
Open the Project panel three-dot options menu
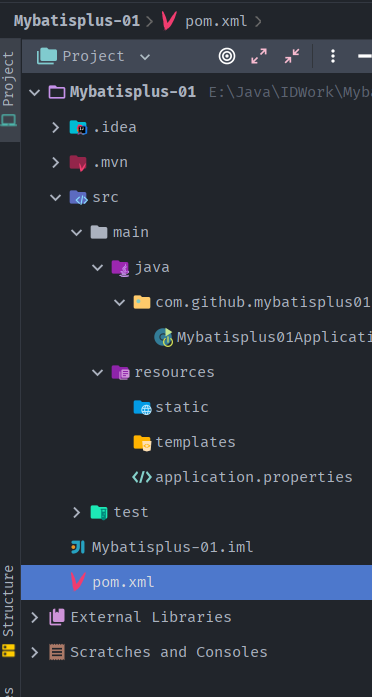[x=333, y=56]
